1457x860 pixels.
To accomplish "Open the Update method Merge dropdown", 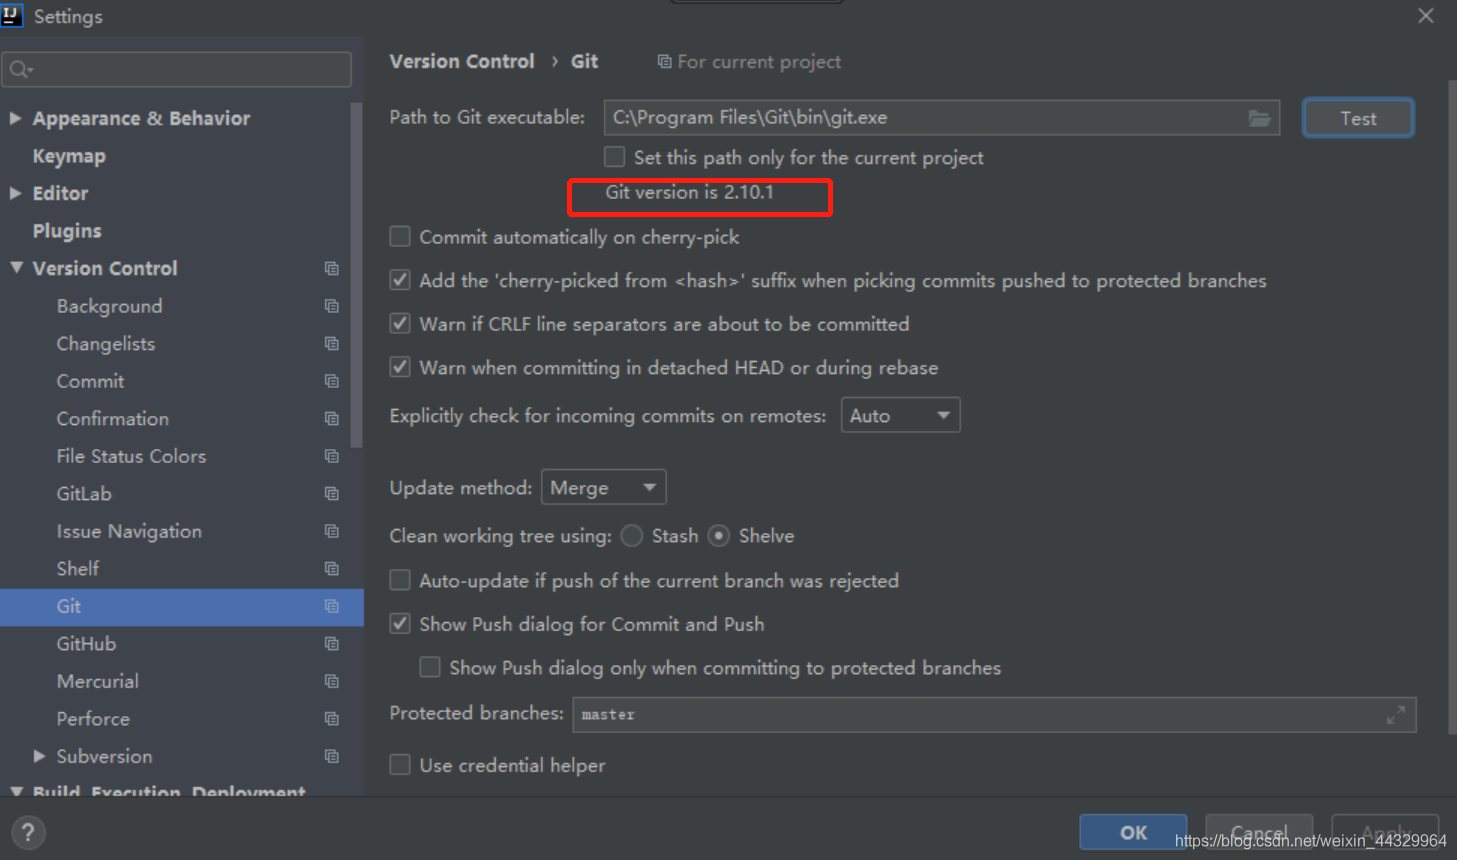I will [x=603, y=488].
